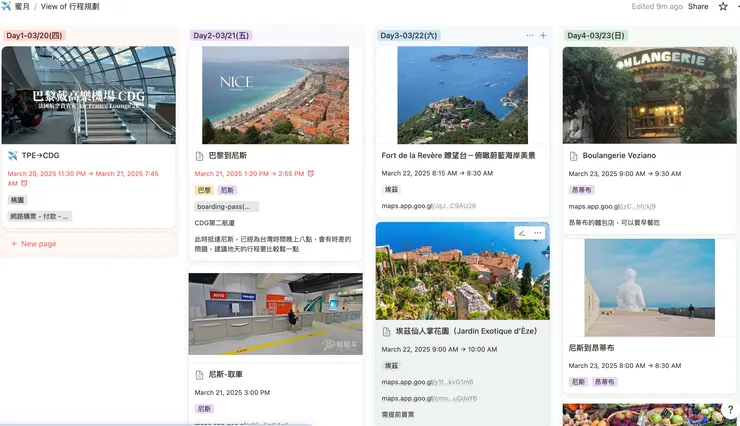Select the Day4-03/23(日) column label
Viewport: 740px width, 426px height.
point(596,35)
